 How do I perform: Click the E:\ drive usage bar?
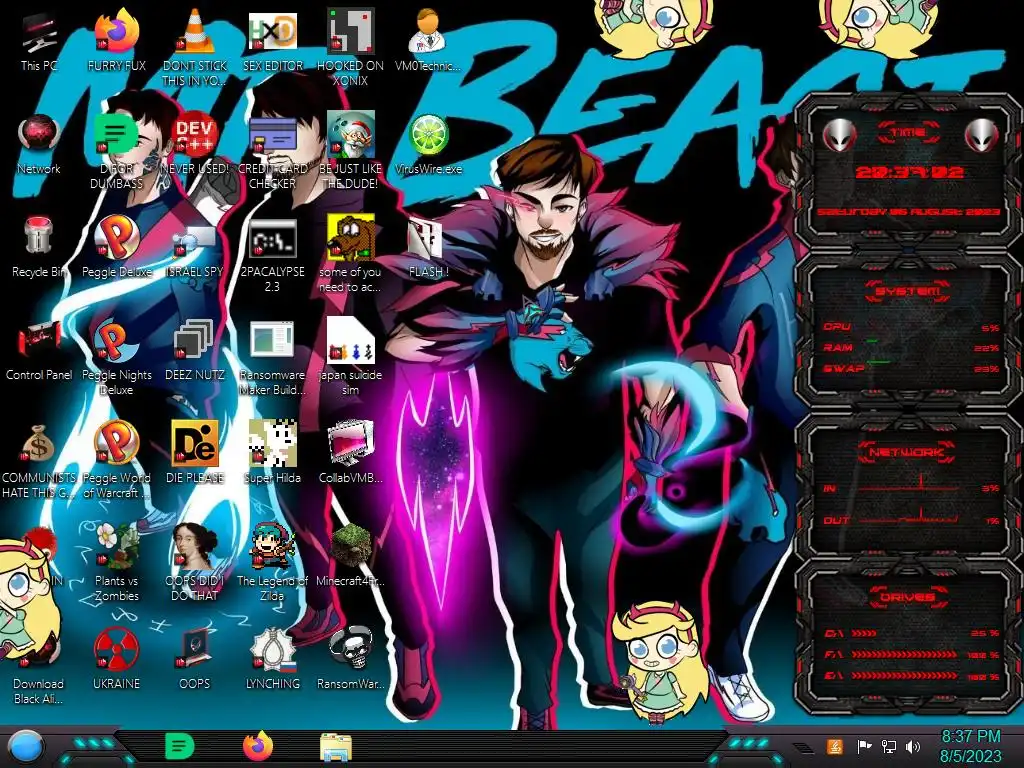tap(904, 675)
